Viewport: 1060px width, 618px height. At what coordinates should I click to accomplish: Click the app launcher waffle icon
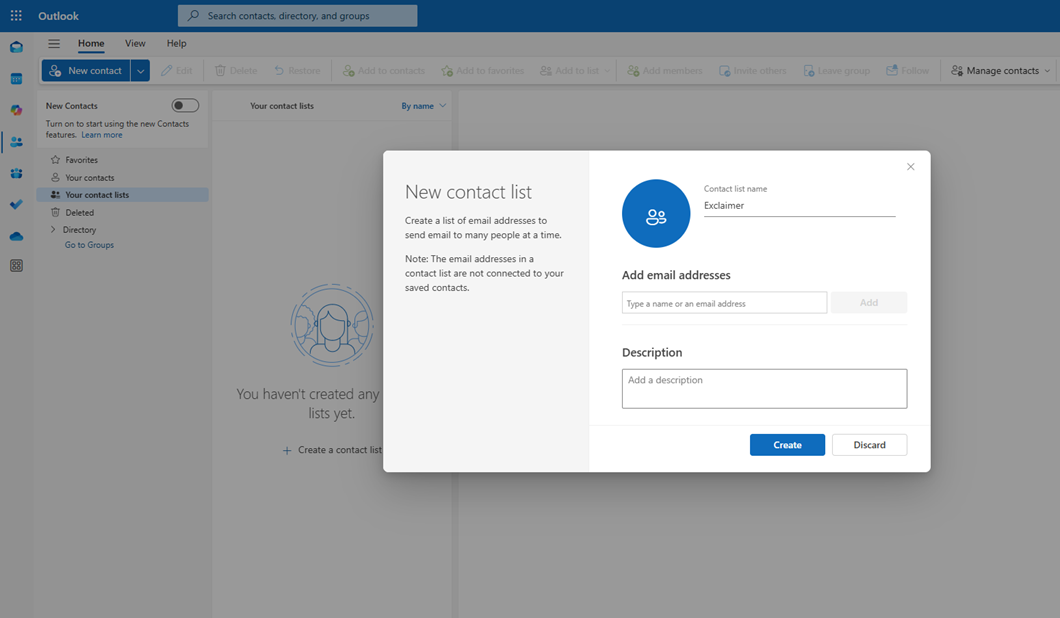click(x=14, y=15)
